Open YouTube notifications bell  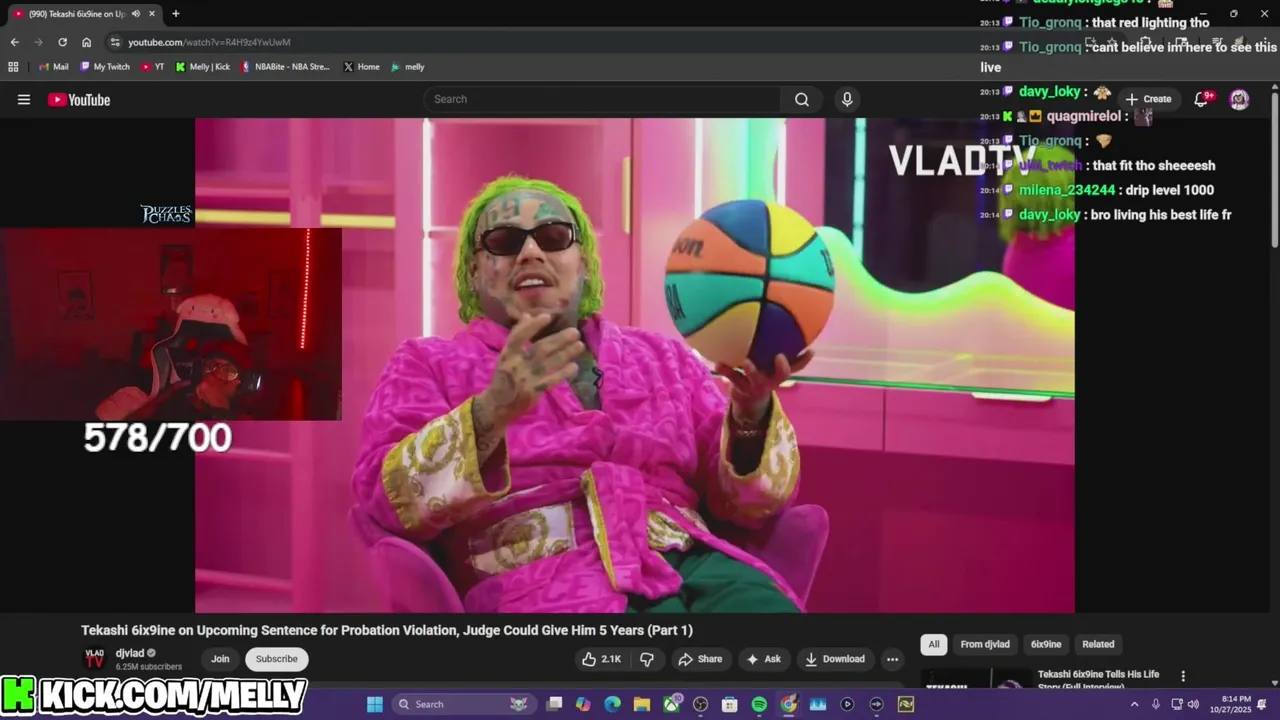1203,99
